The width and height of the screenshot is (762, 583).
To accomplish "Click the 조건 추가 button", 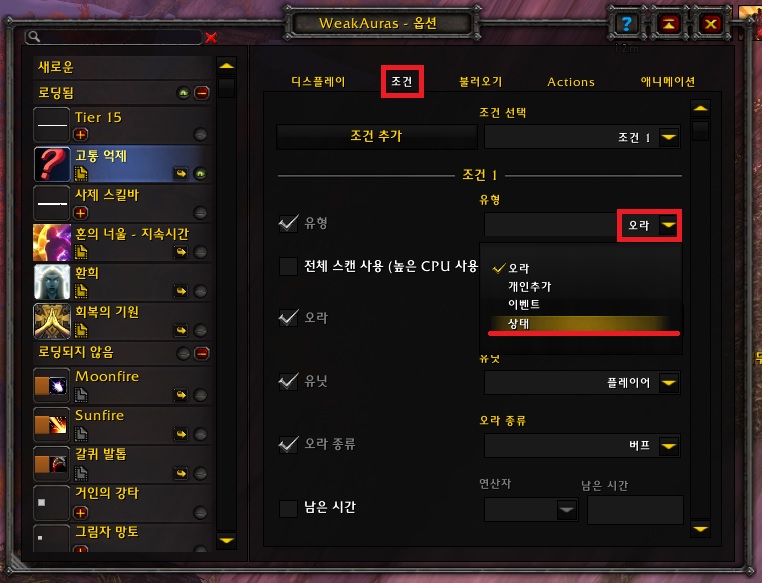I will point(377,137).
